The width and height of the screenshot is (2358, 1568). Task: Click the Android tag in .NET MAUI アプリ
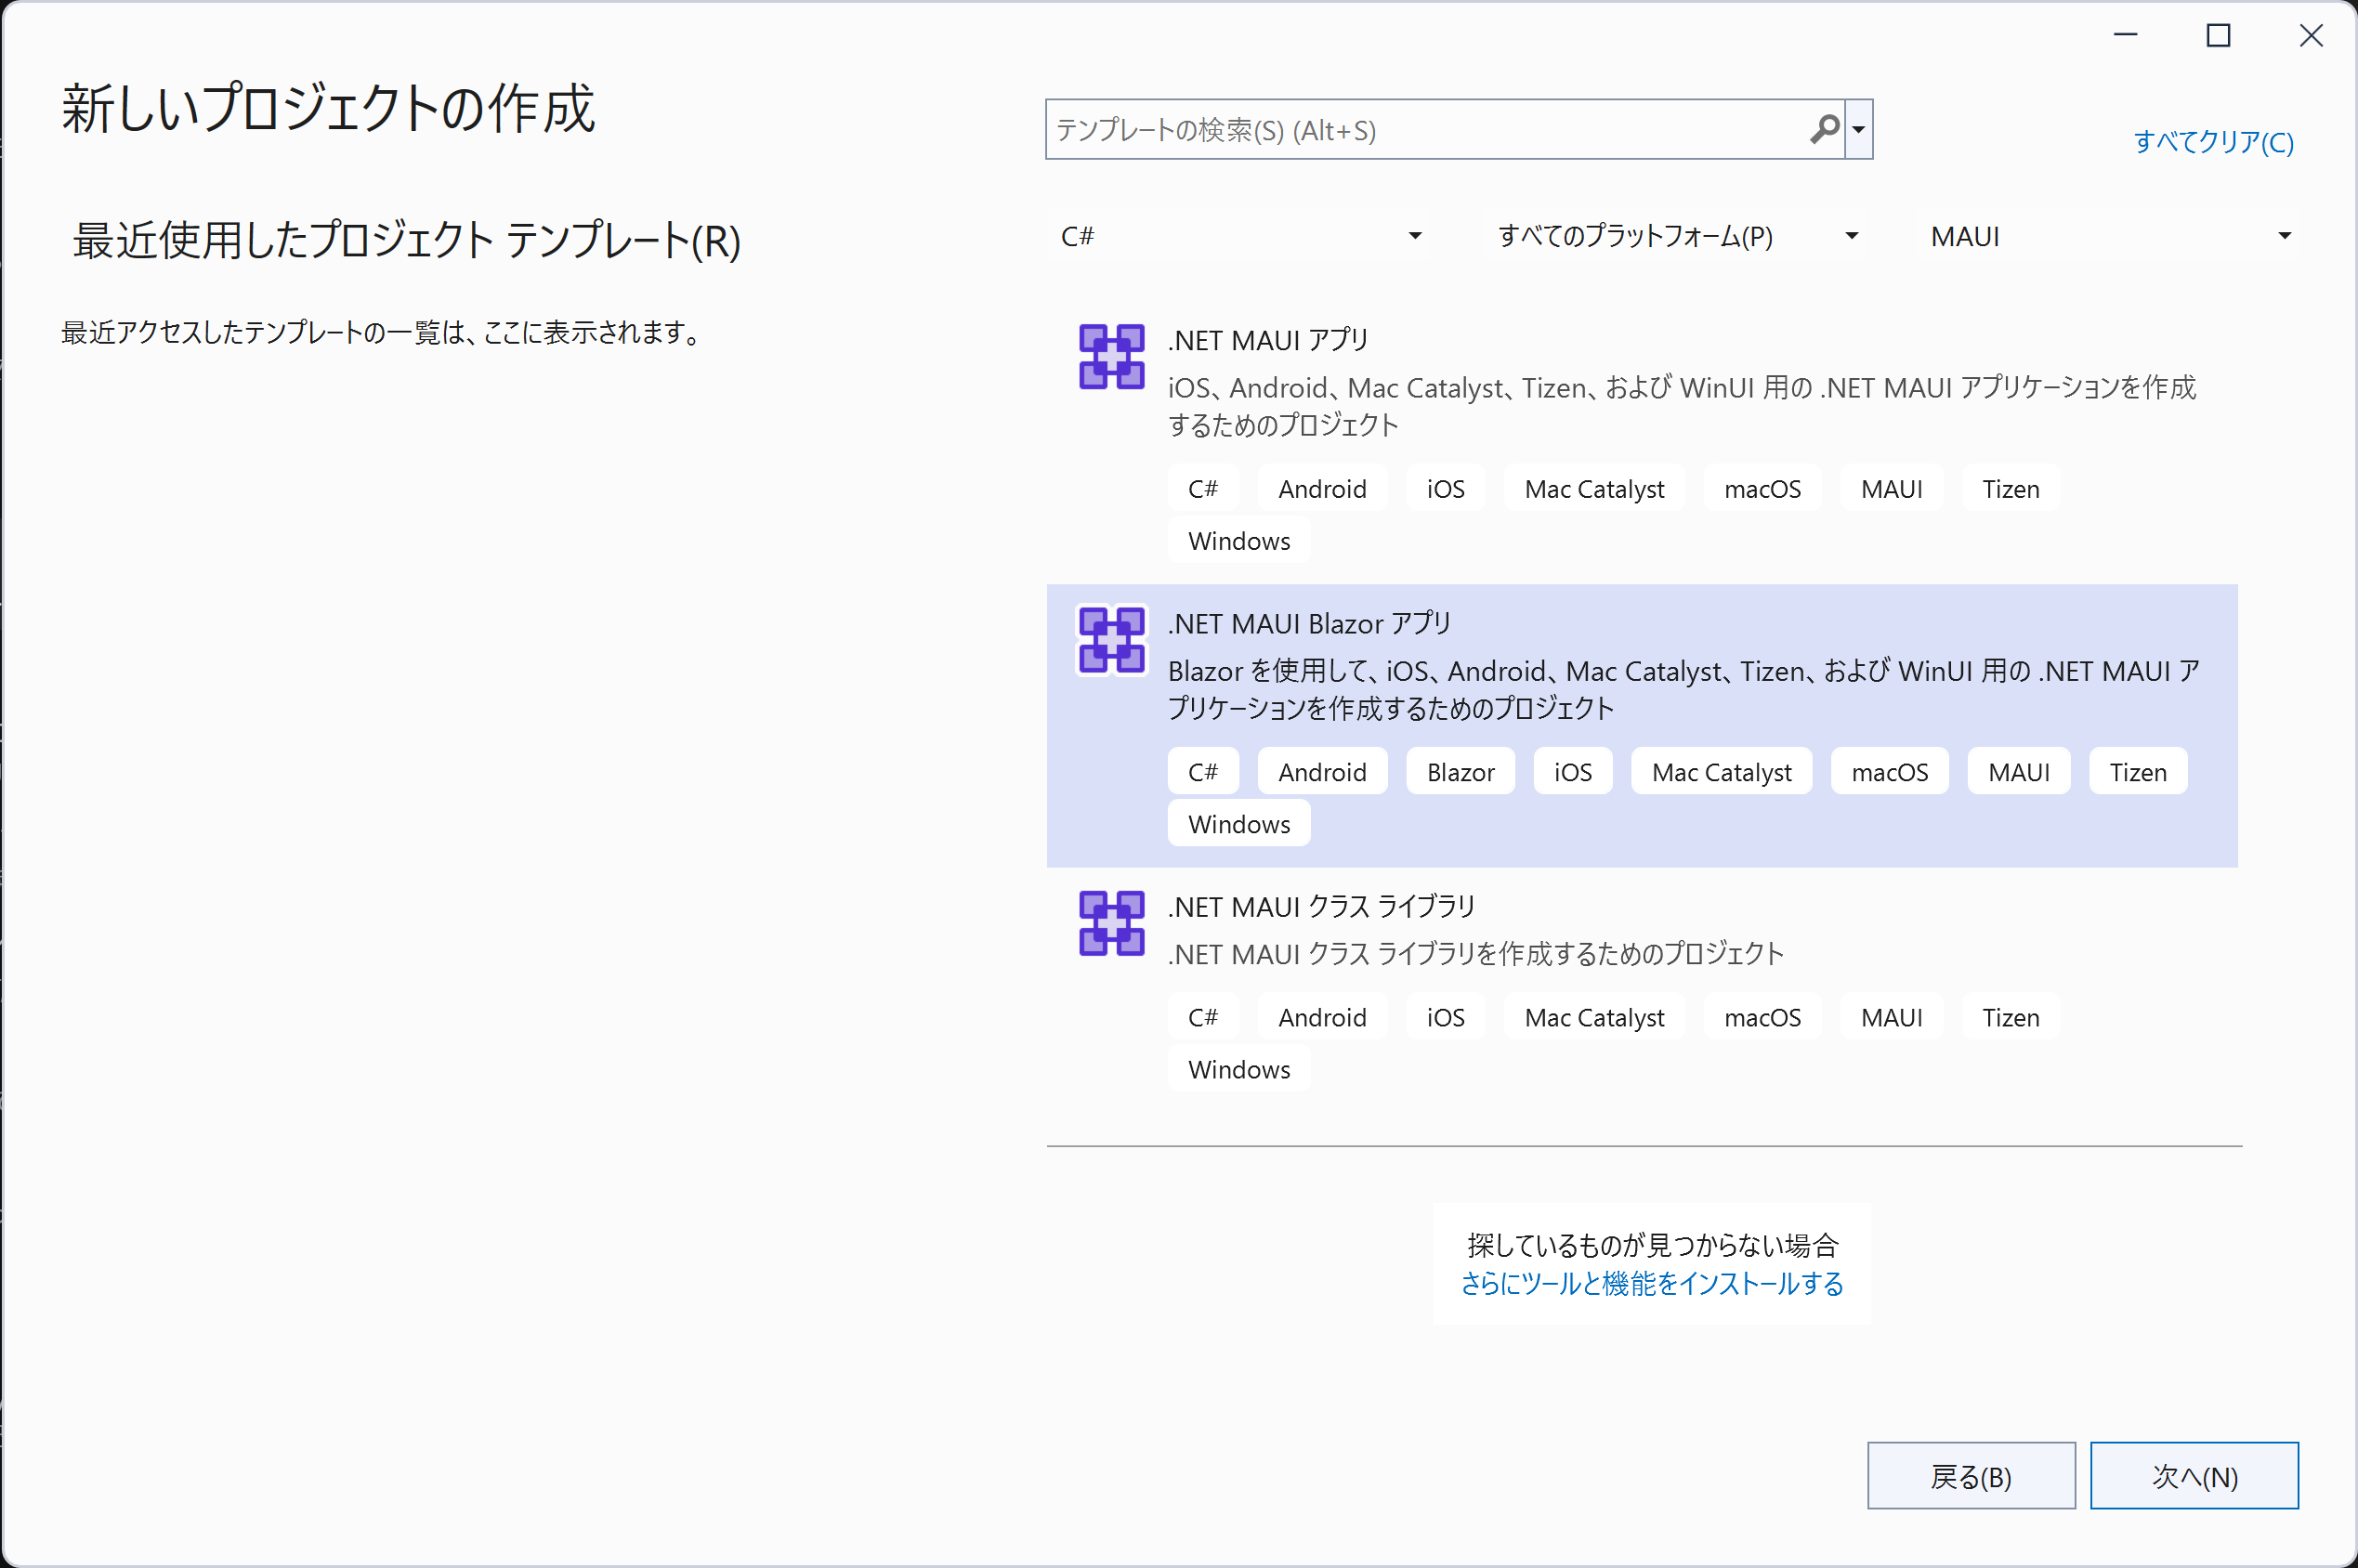1322,489
